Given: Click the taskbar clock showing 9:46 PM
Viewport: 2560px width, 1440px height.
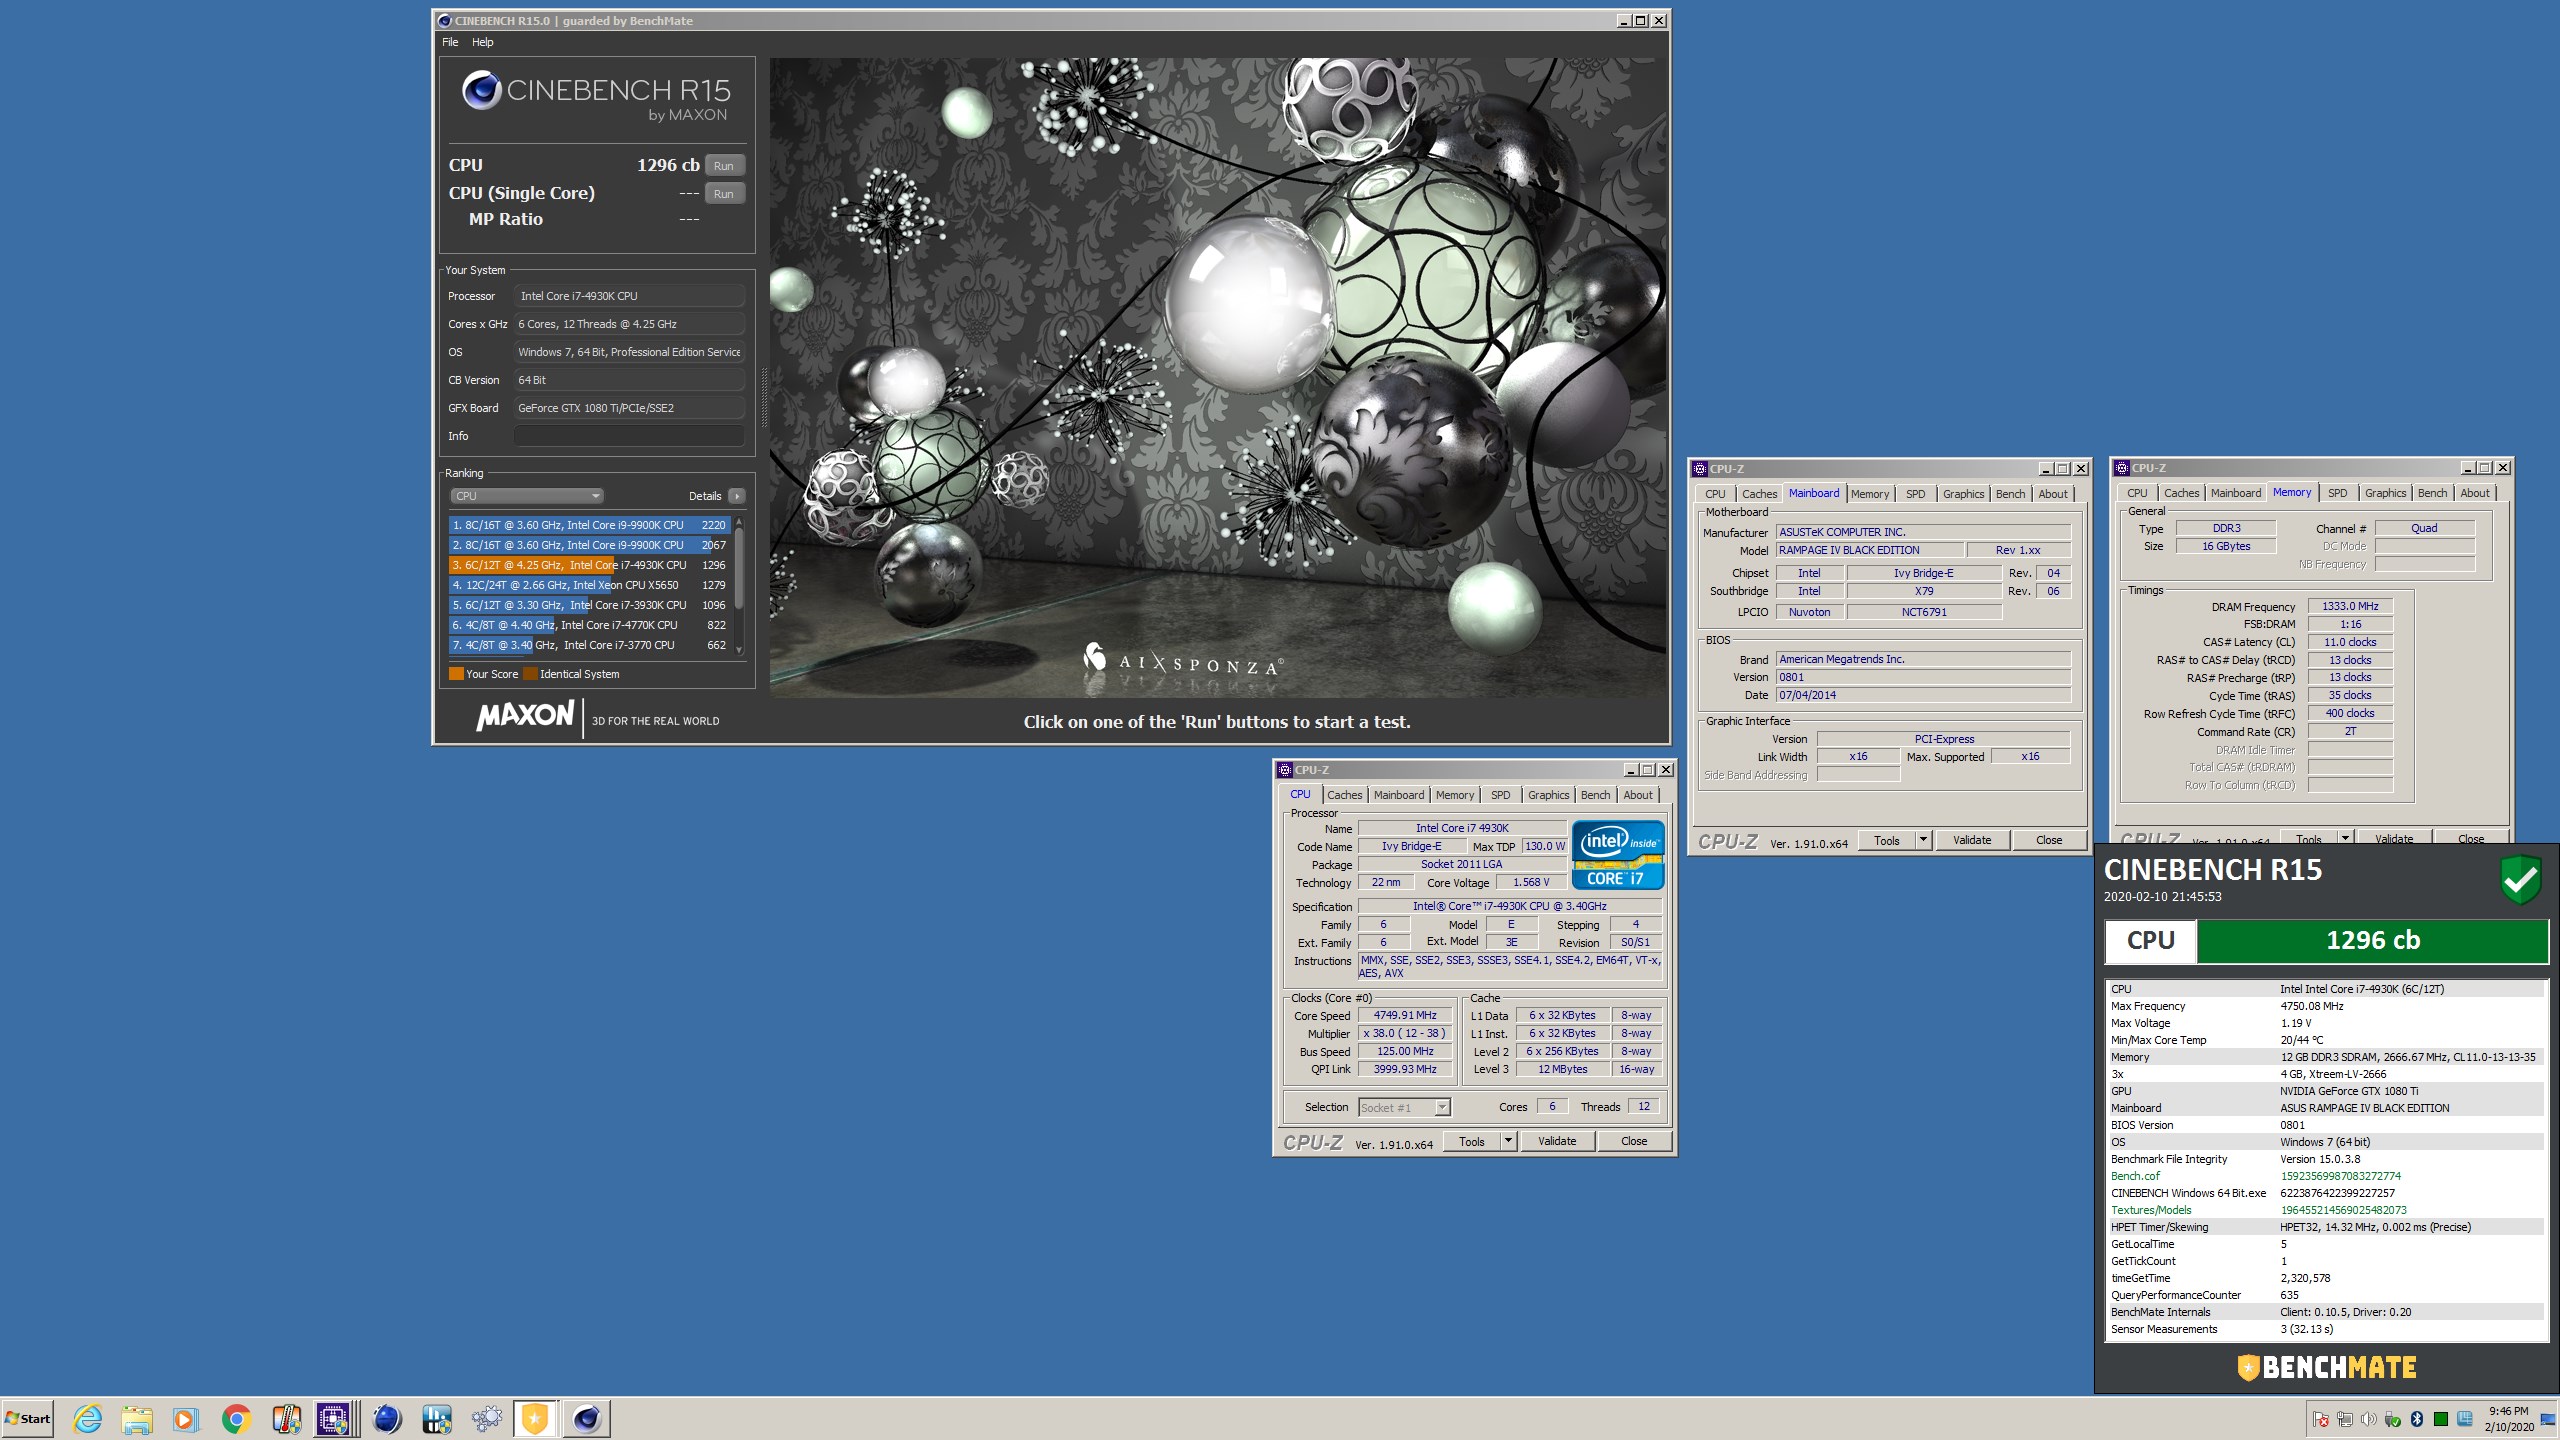Looking at the screenshot, I should click(2509, 1419).
